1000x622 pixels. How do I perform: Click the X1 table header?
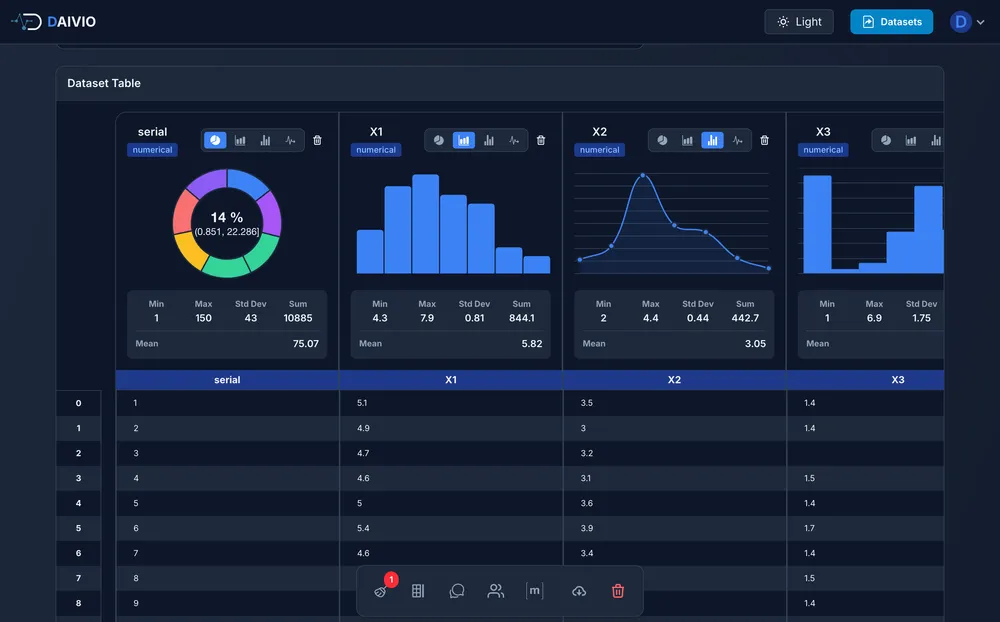click(x=451, y=380)
